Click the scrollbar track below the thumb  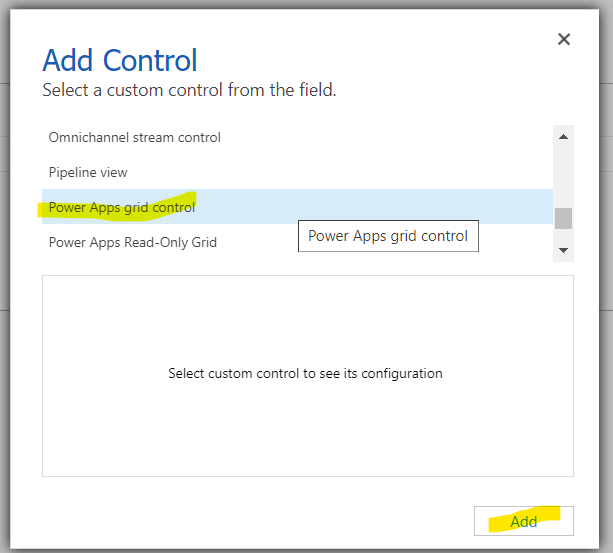coord(563,237)
